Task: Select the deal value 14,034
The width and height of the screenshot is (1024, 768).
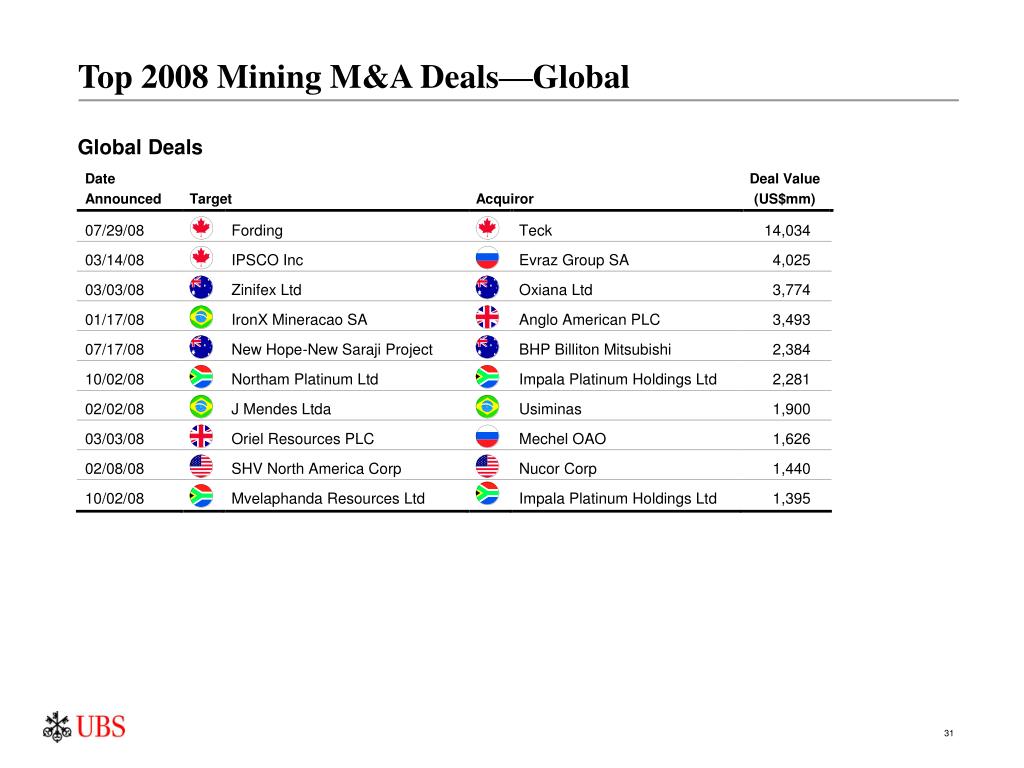Action: [787, 231]
